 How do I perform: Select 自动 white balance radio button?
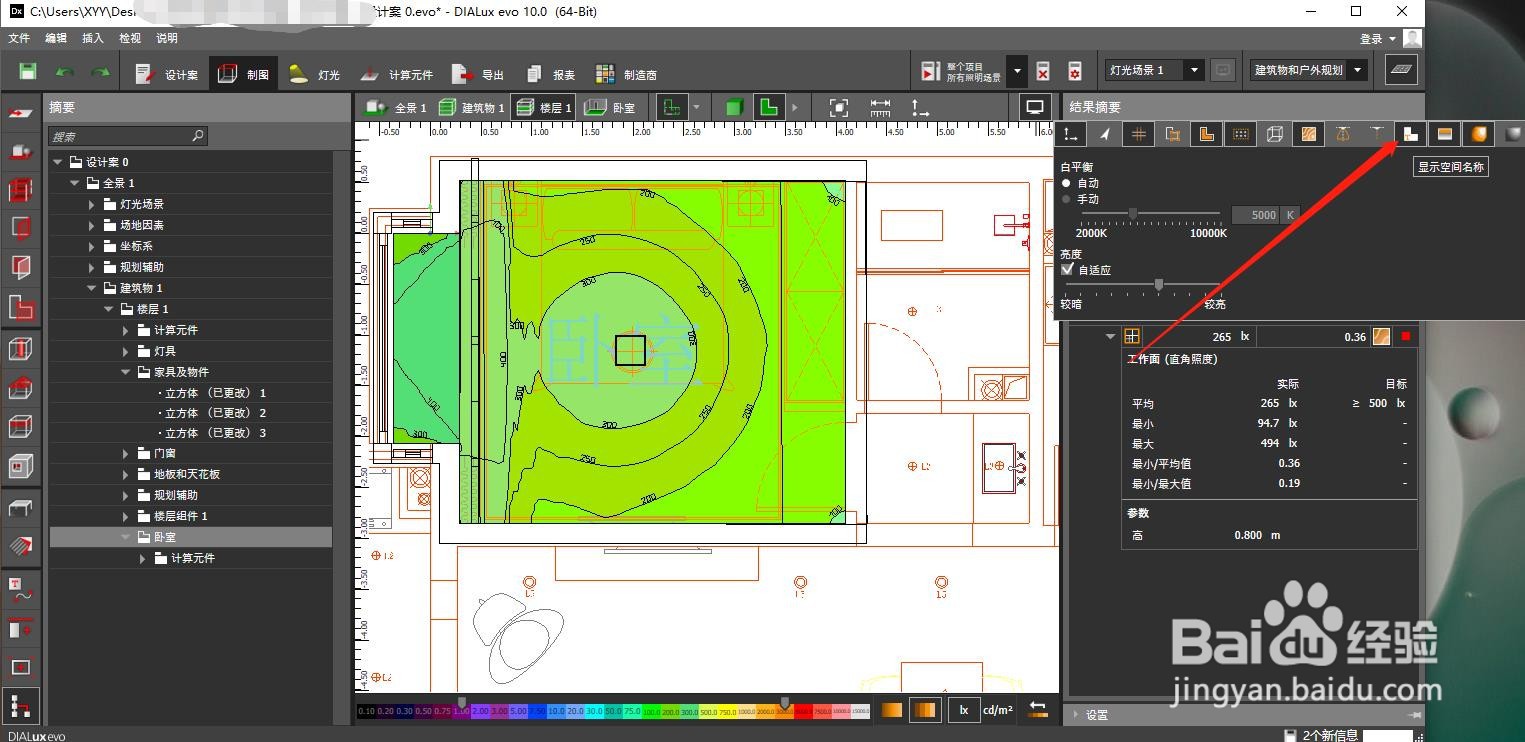(x=1066, y=183)
